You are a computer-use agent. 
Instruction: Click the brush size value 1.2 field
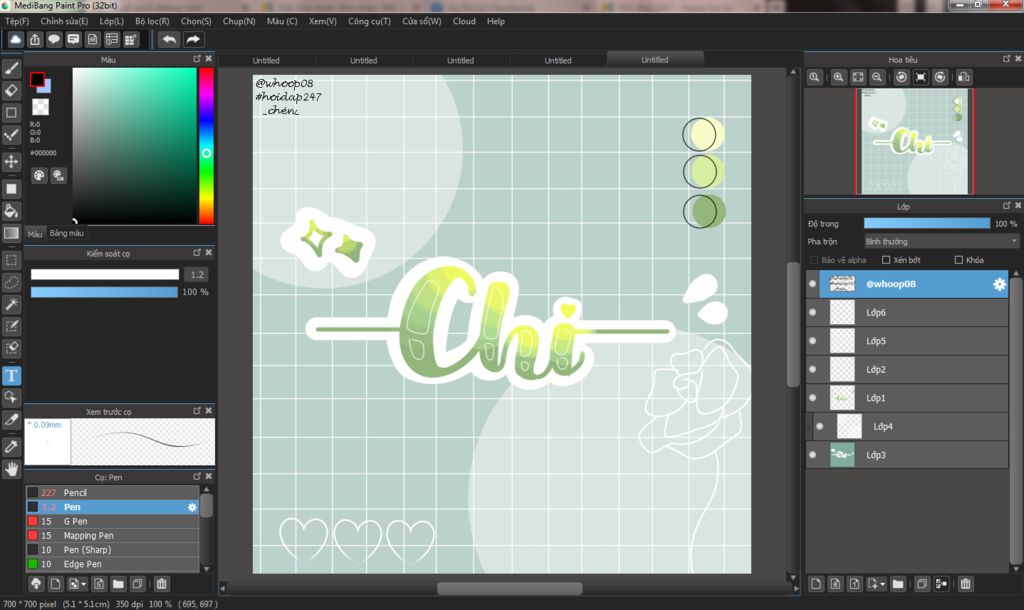tap(197, 274)
